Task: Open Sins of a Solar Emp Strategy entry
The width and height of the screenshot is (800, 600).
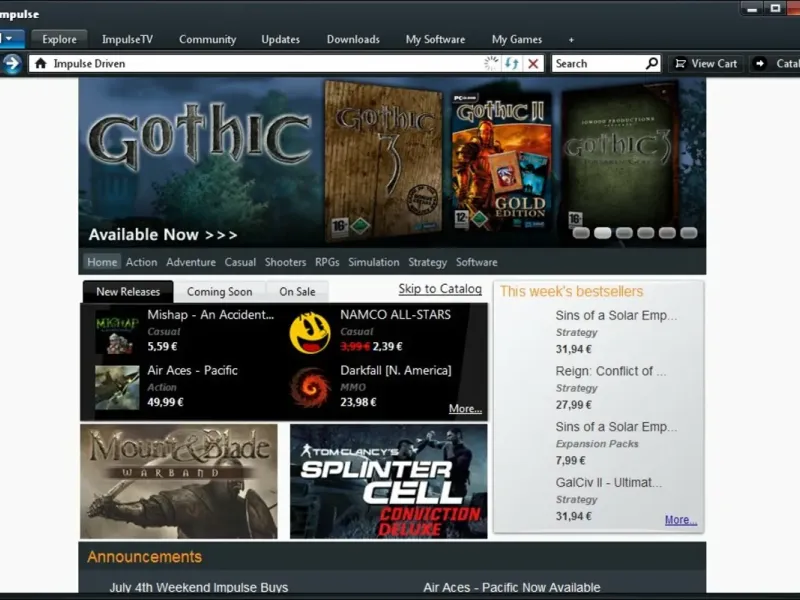Action: [616, 315]
